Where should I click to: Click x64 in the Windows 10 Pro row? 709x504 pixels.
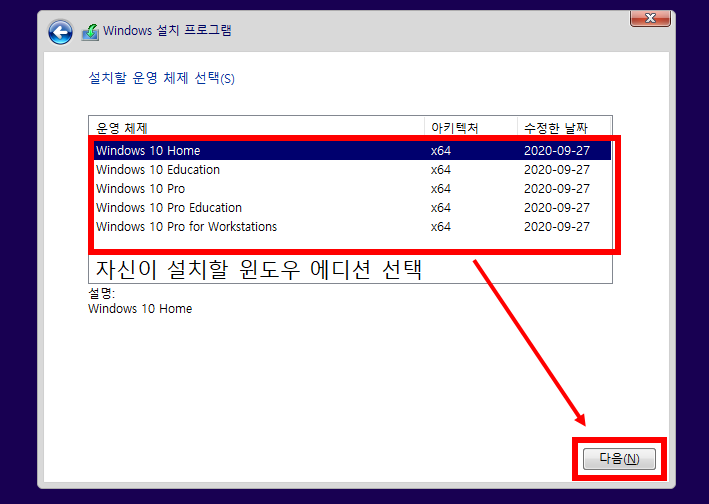(x=440, y=189)
